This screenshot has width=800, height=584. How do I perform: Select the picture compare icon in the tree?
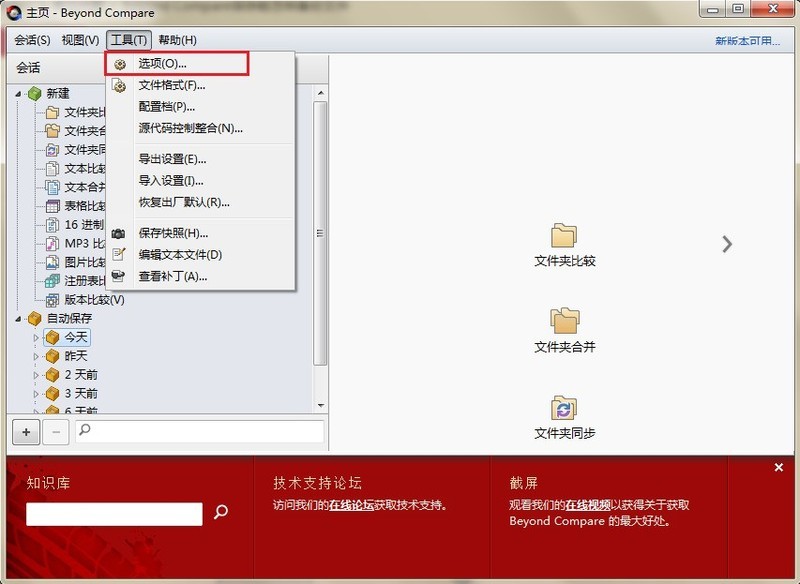(52, 262)
